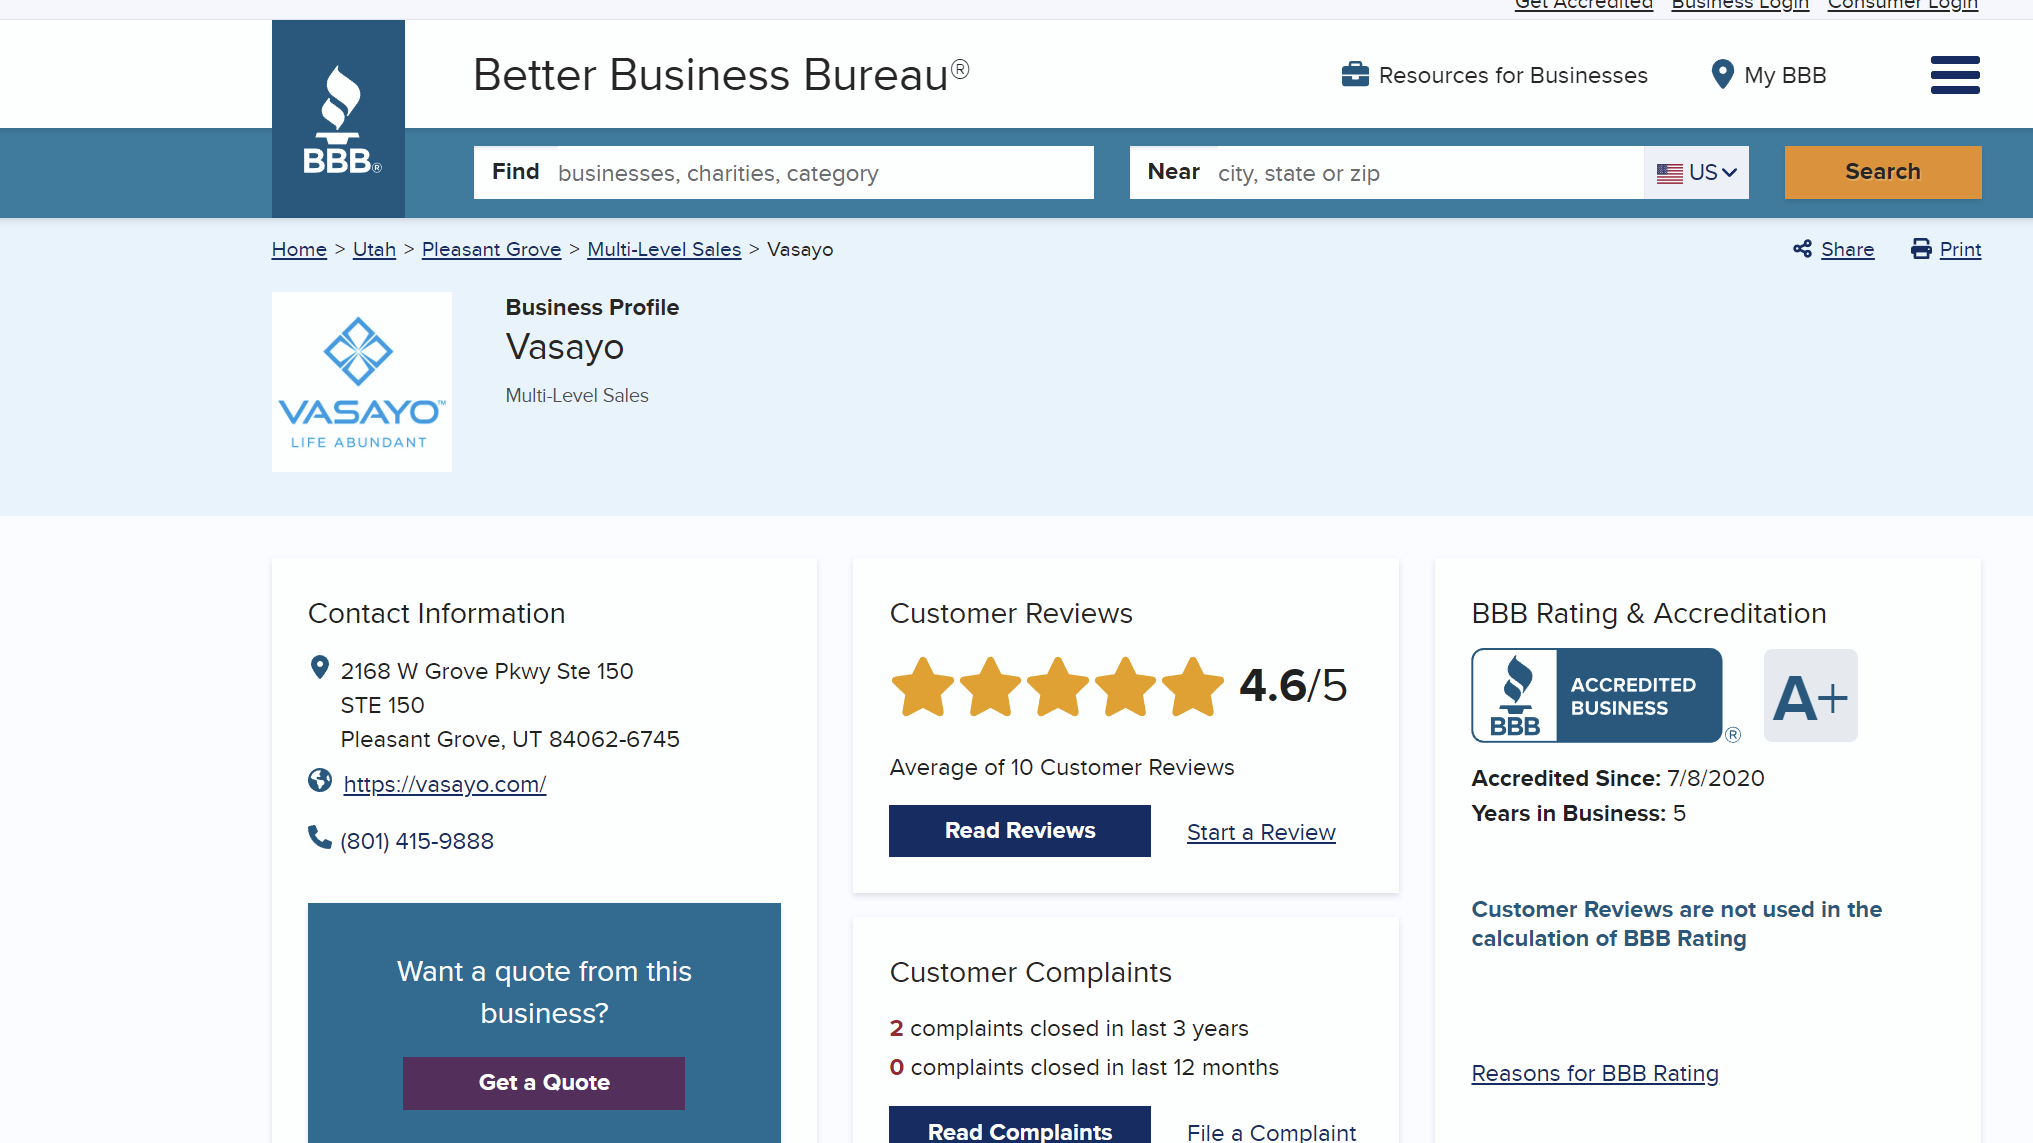Go to Utah breadcrumb

pos(374,249)
